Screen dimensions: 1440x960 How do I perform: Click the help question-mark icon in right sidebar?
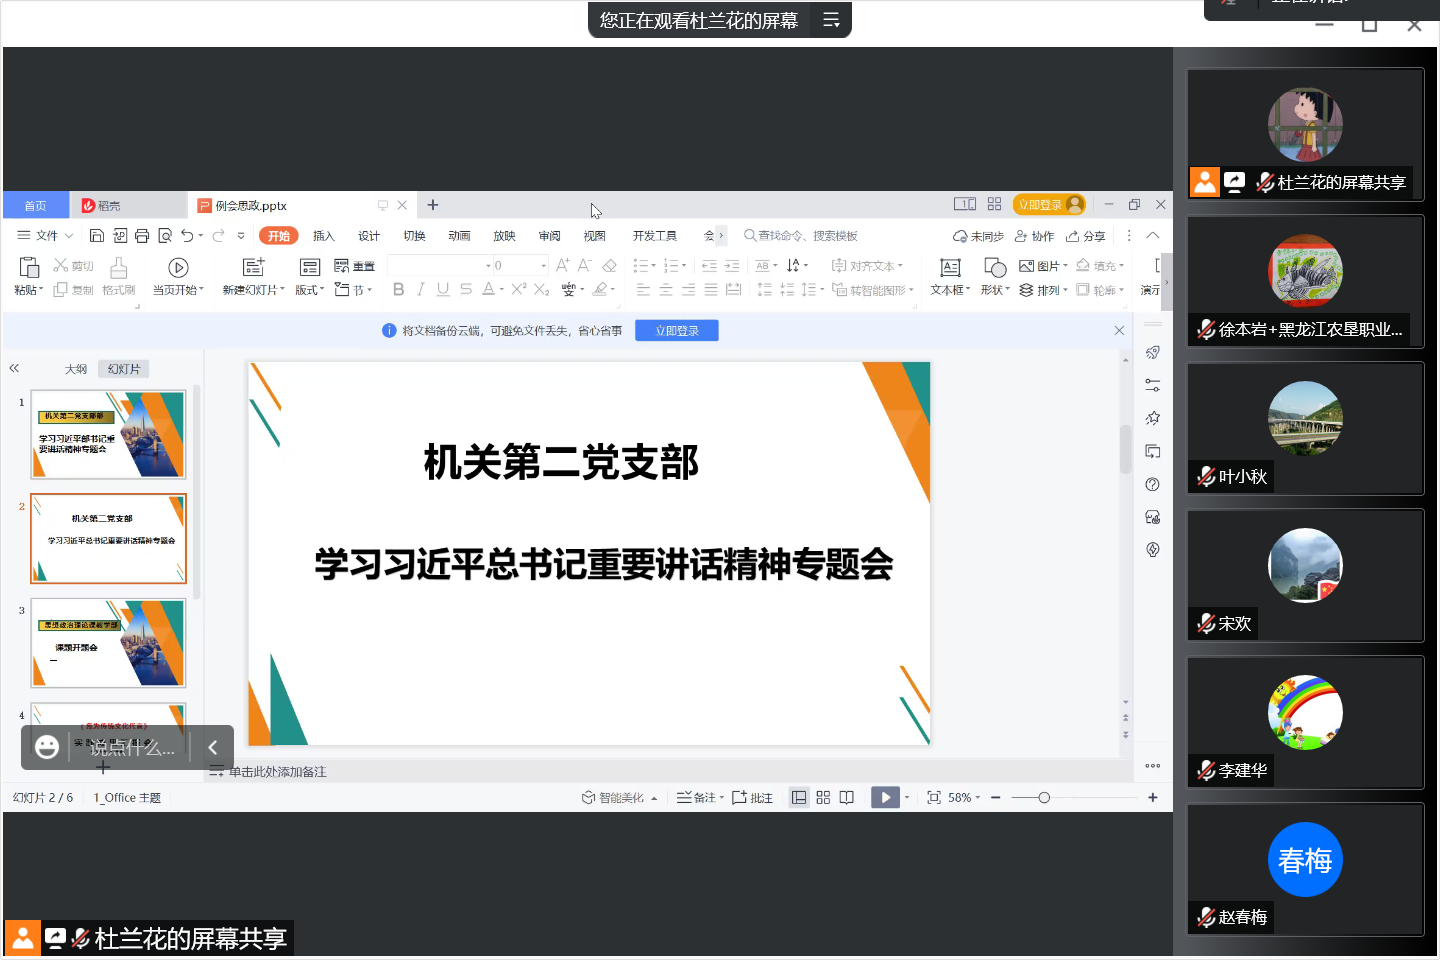point(1153,484)
